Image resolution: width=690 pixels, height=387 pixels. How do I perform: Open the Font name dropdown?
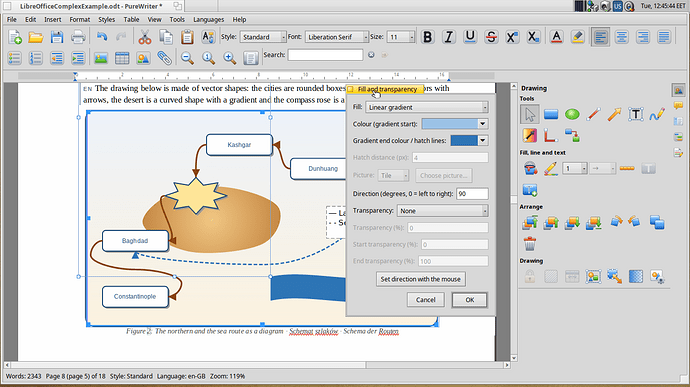(x=337, y=37)
